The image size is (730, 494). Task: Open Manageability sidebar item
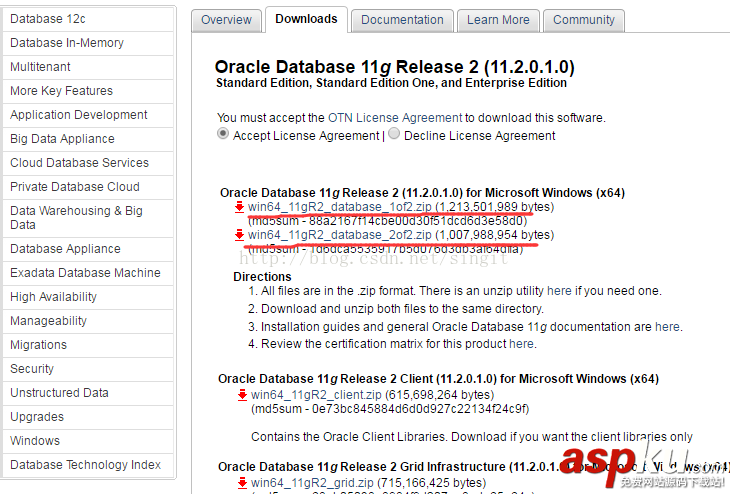[x=88, y=321]
